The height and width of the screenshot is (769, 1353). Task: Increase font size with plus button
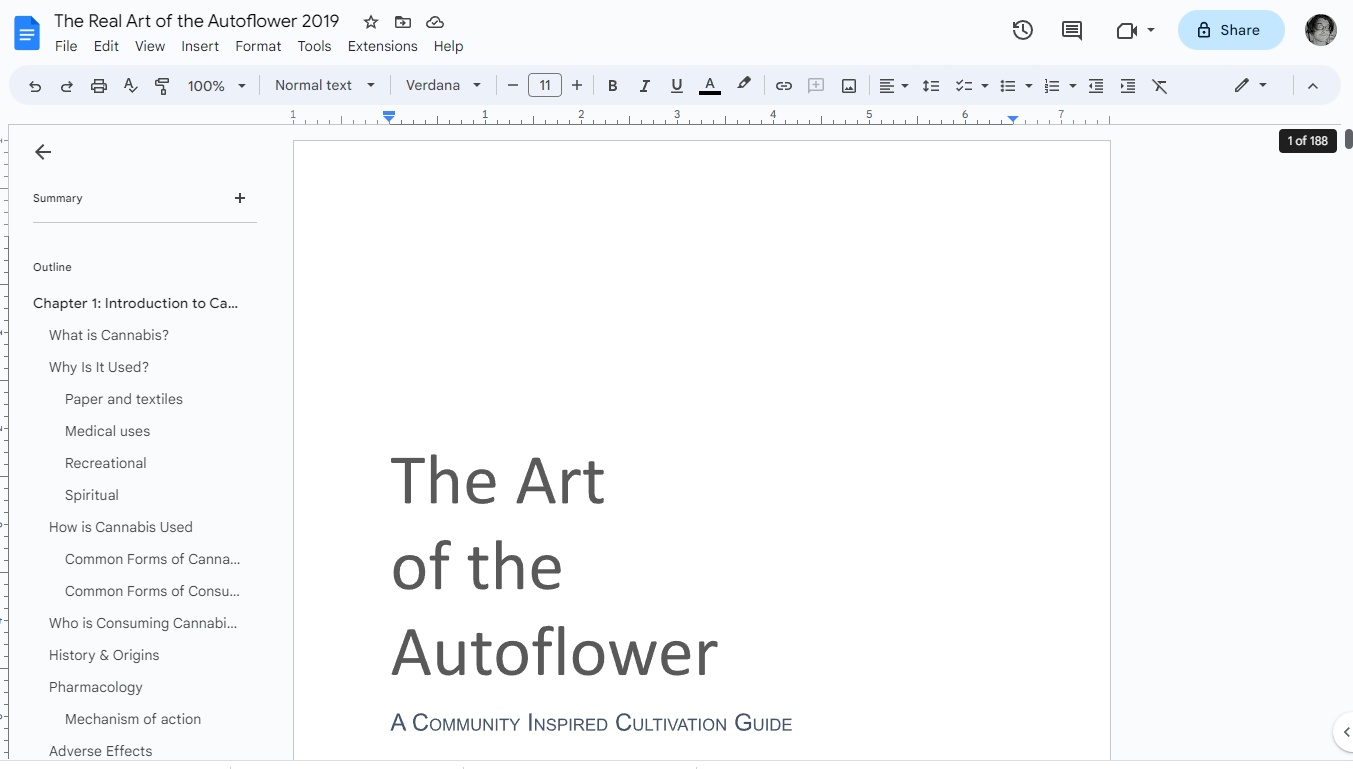click(577, 86)
